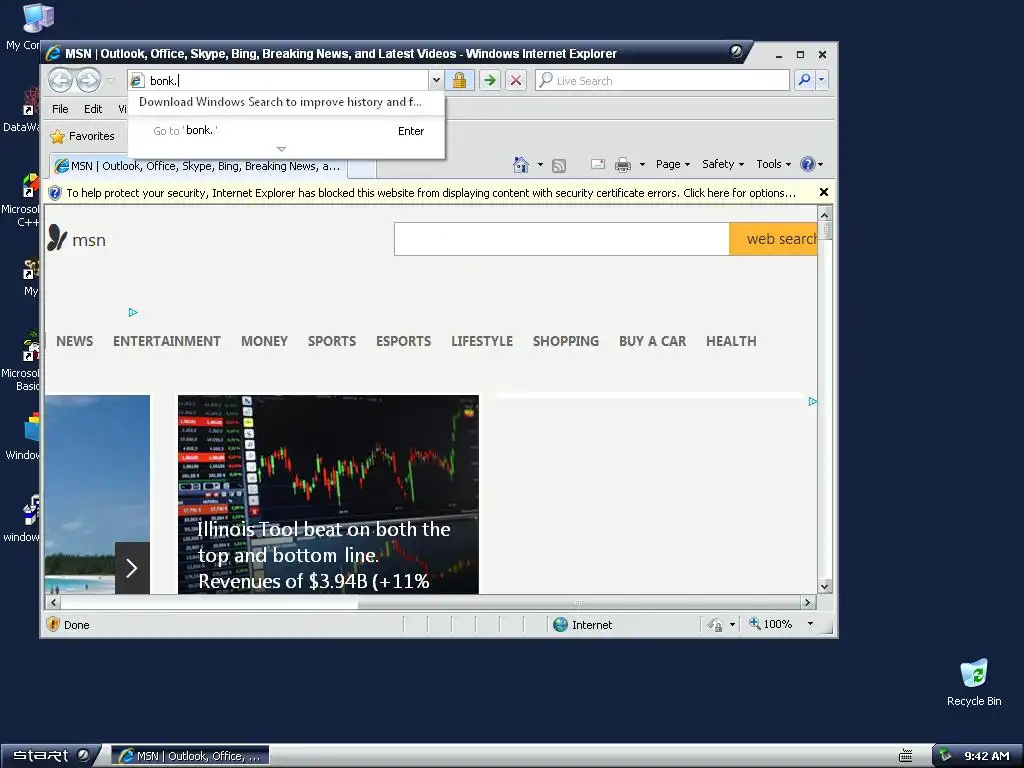Image resolution: width=1024 pixels, height=768 pixels.
Task: Open the Tools menu
Action: pyautogui.click(x=773, y=164)
